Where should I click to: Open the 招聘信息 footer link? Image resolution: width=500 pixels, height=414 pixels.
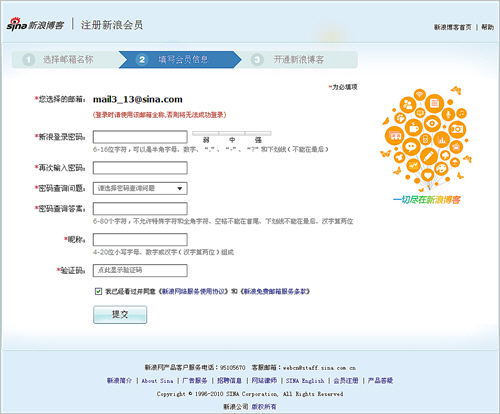tap(229, 380)
